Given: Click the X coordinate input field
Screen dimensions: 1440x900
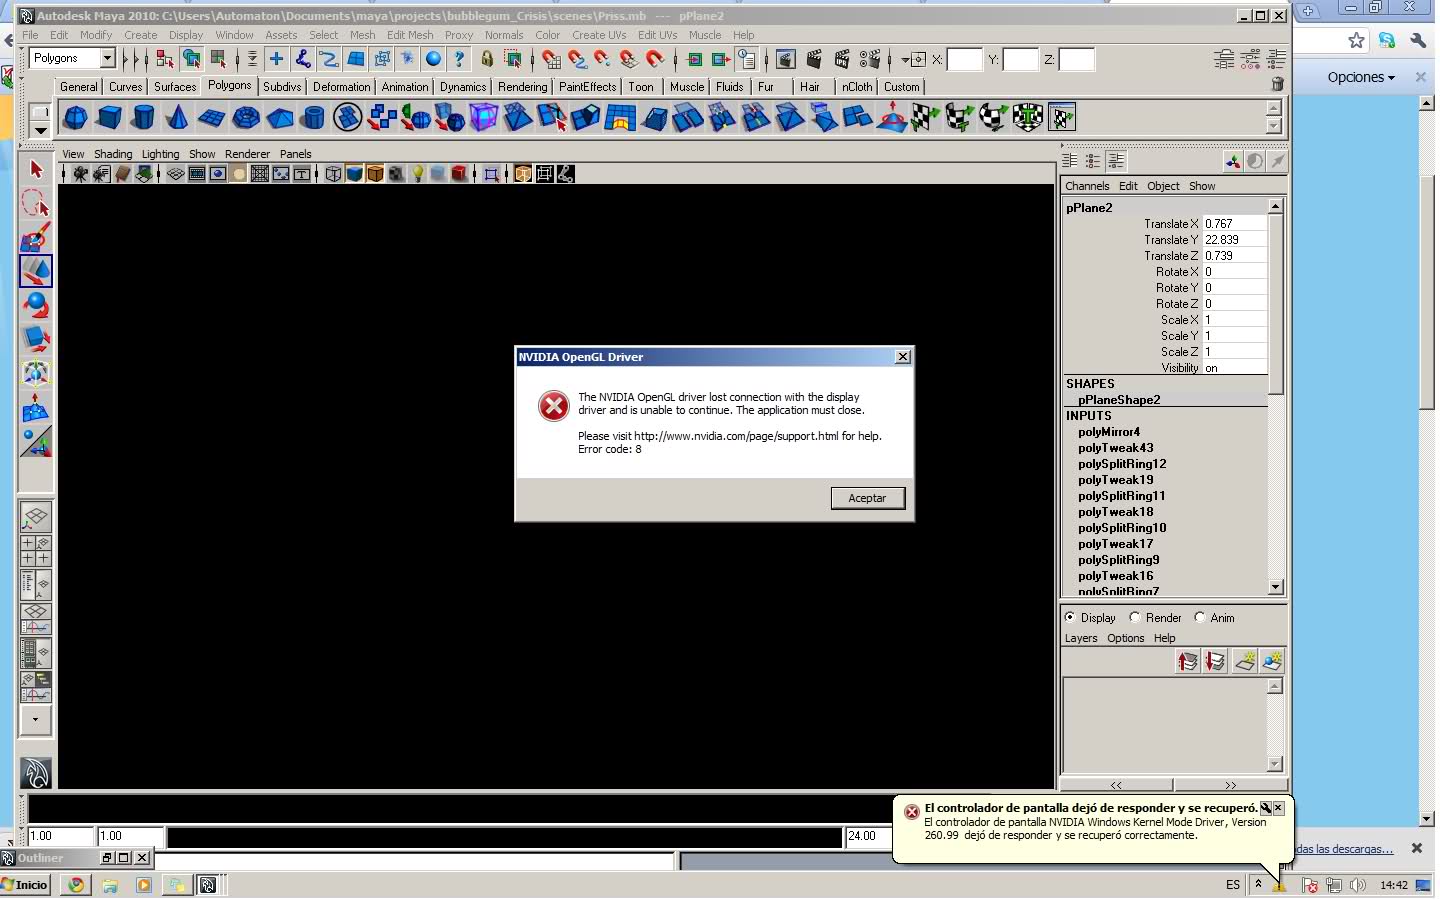Looking at the screenshot, I should [964, 60].
